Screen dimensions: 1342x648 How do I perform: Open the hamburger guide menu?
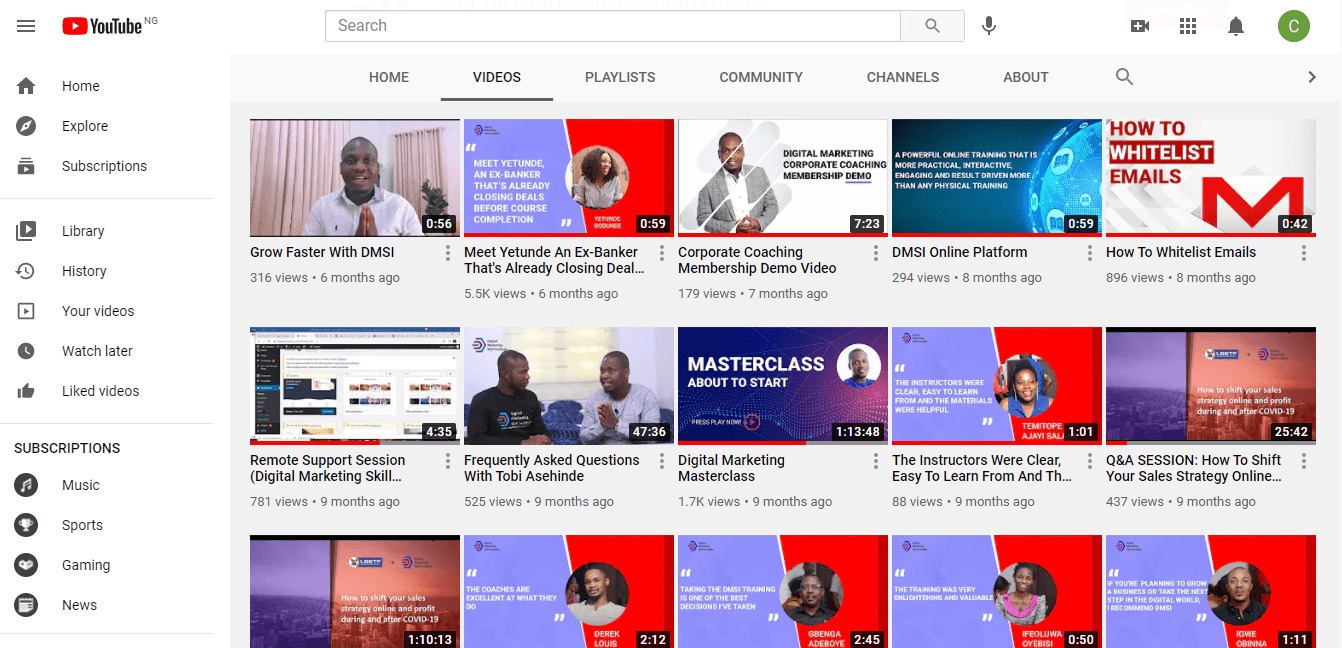coord(26,26)
